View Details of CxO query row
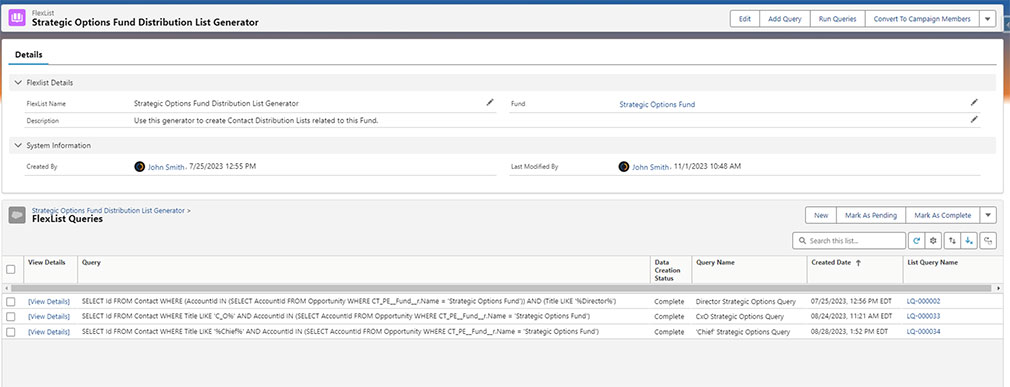The height and width of the screenshot is (387, 1010). [49, 317]
